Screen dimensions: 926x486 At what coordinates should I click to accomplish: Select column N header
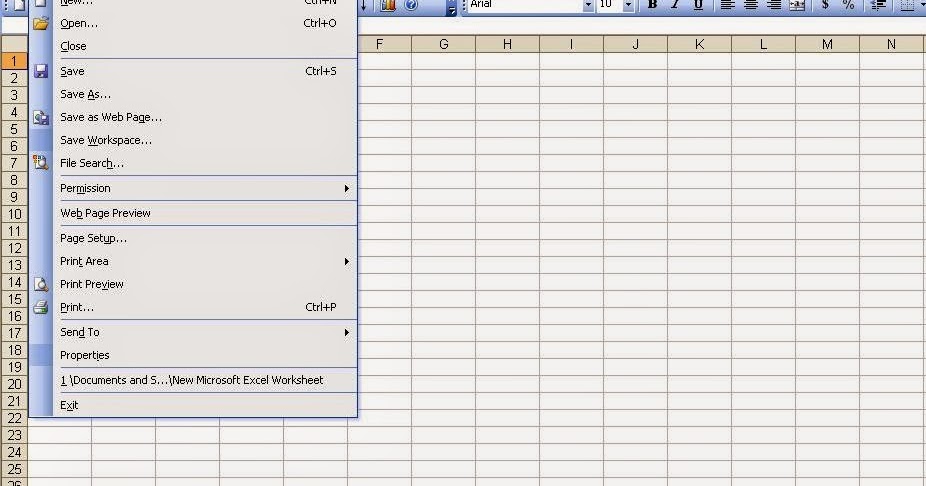(x=892, y=44)
